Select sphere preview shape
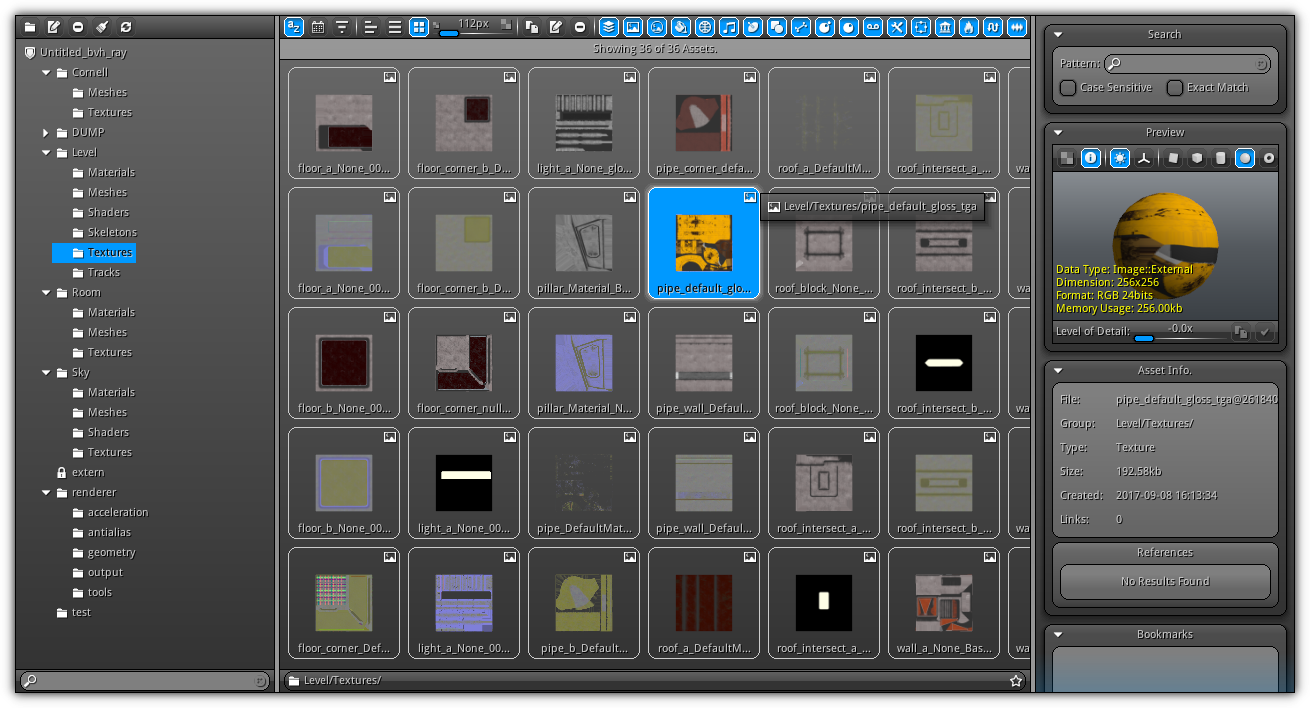Viewport: 1310px width, 708px height. pos(1245,158)
